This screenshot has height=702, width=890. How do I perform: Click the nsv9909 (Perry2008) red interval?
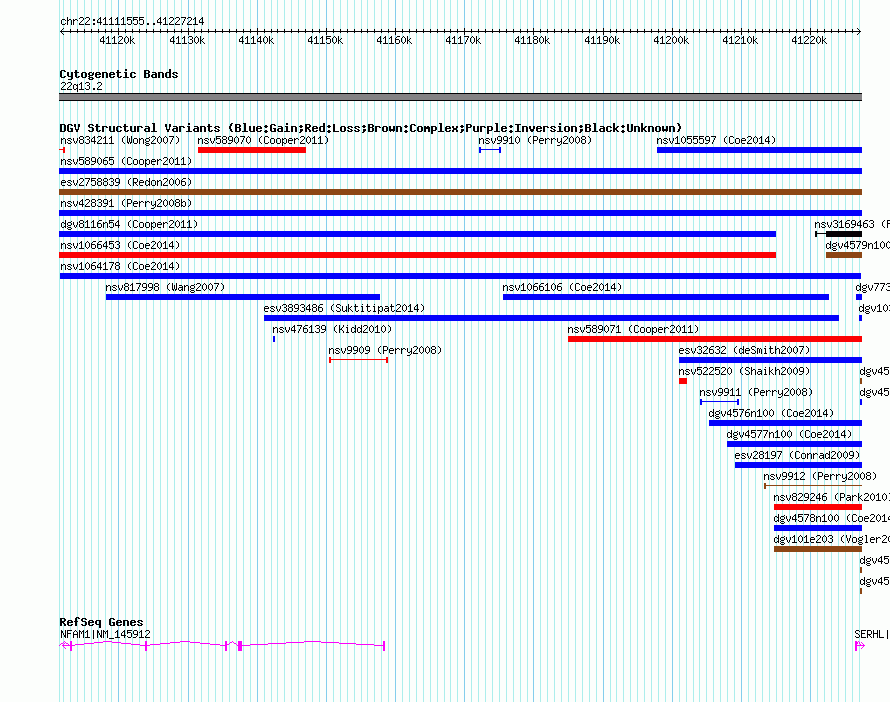click(358, 360)
